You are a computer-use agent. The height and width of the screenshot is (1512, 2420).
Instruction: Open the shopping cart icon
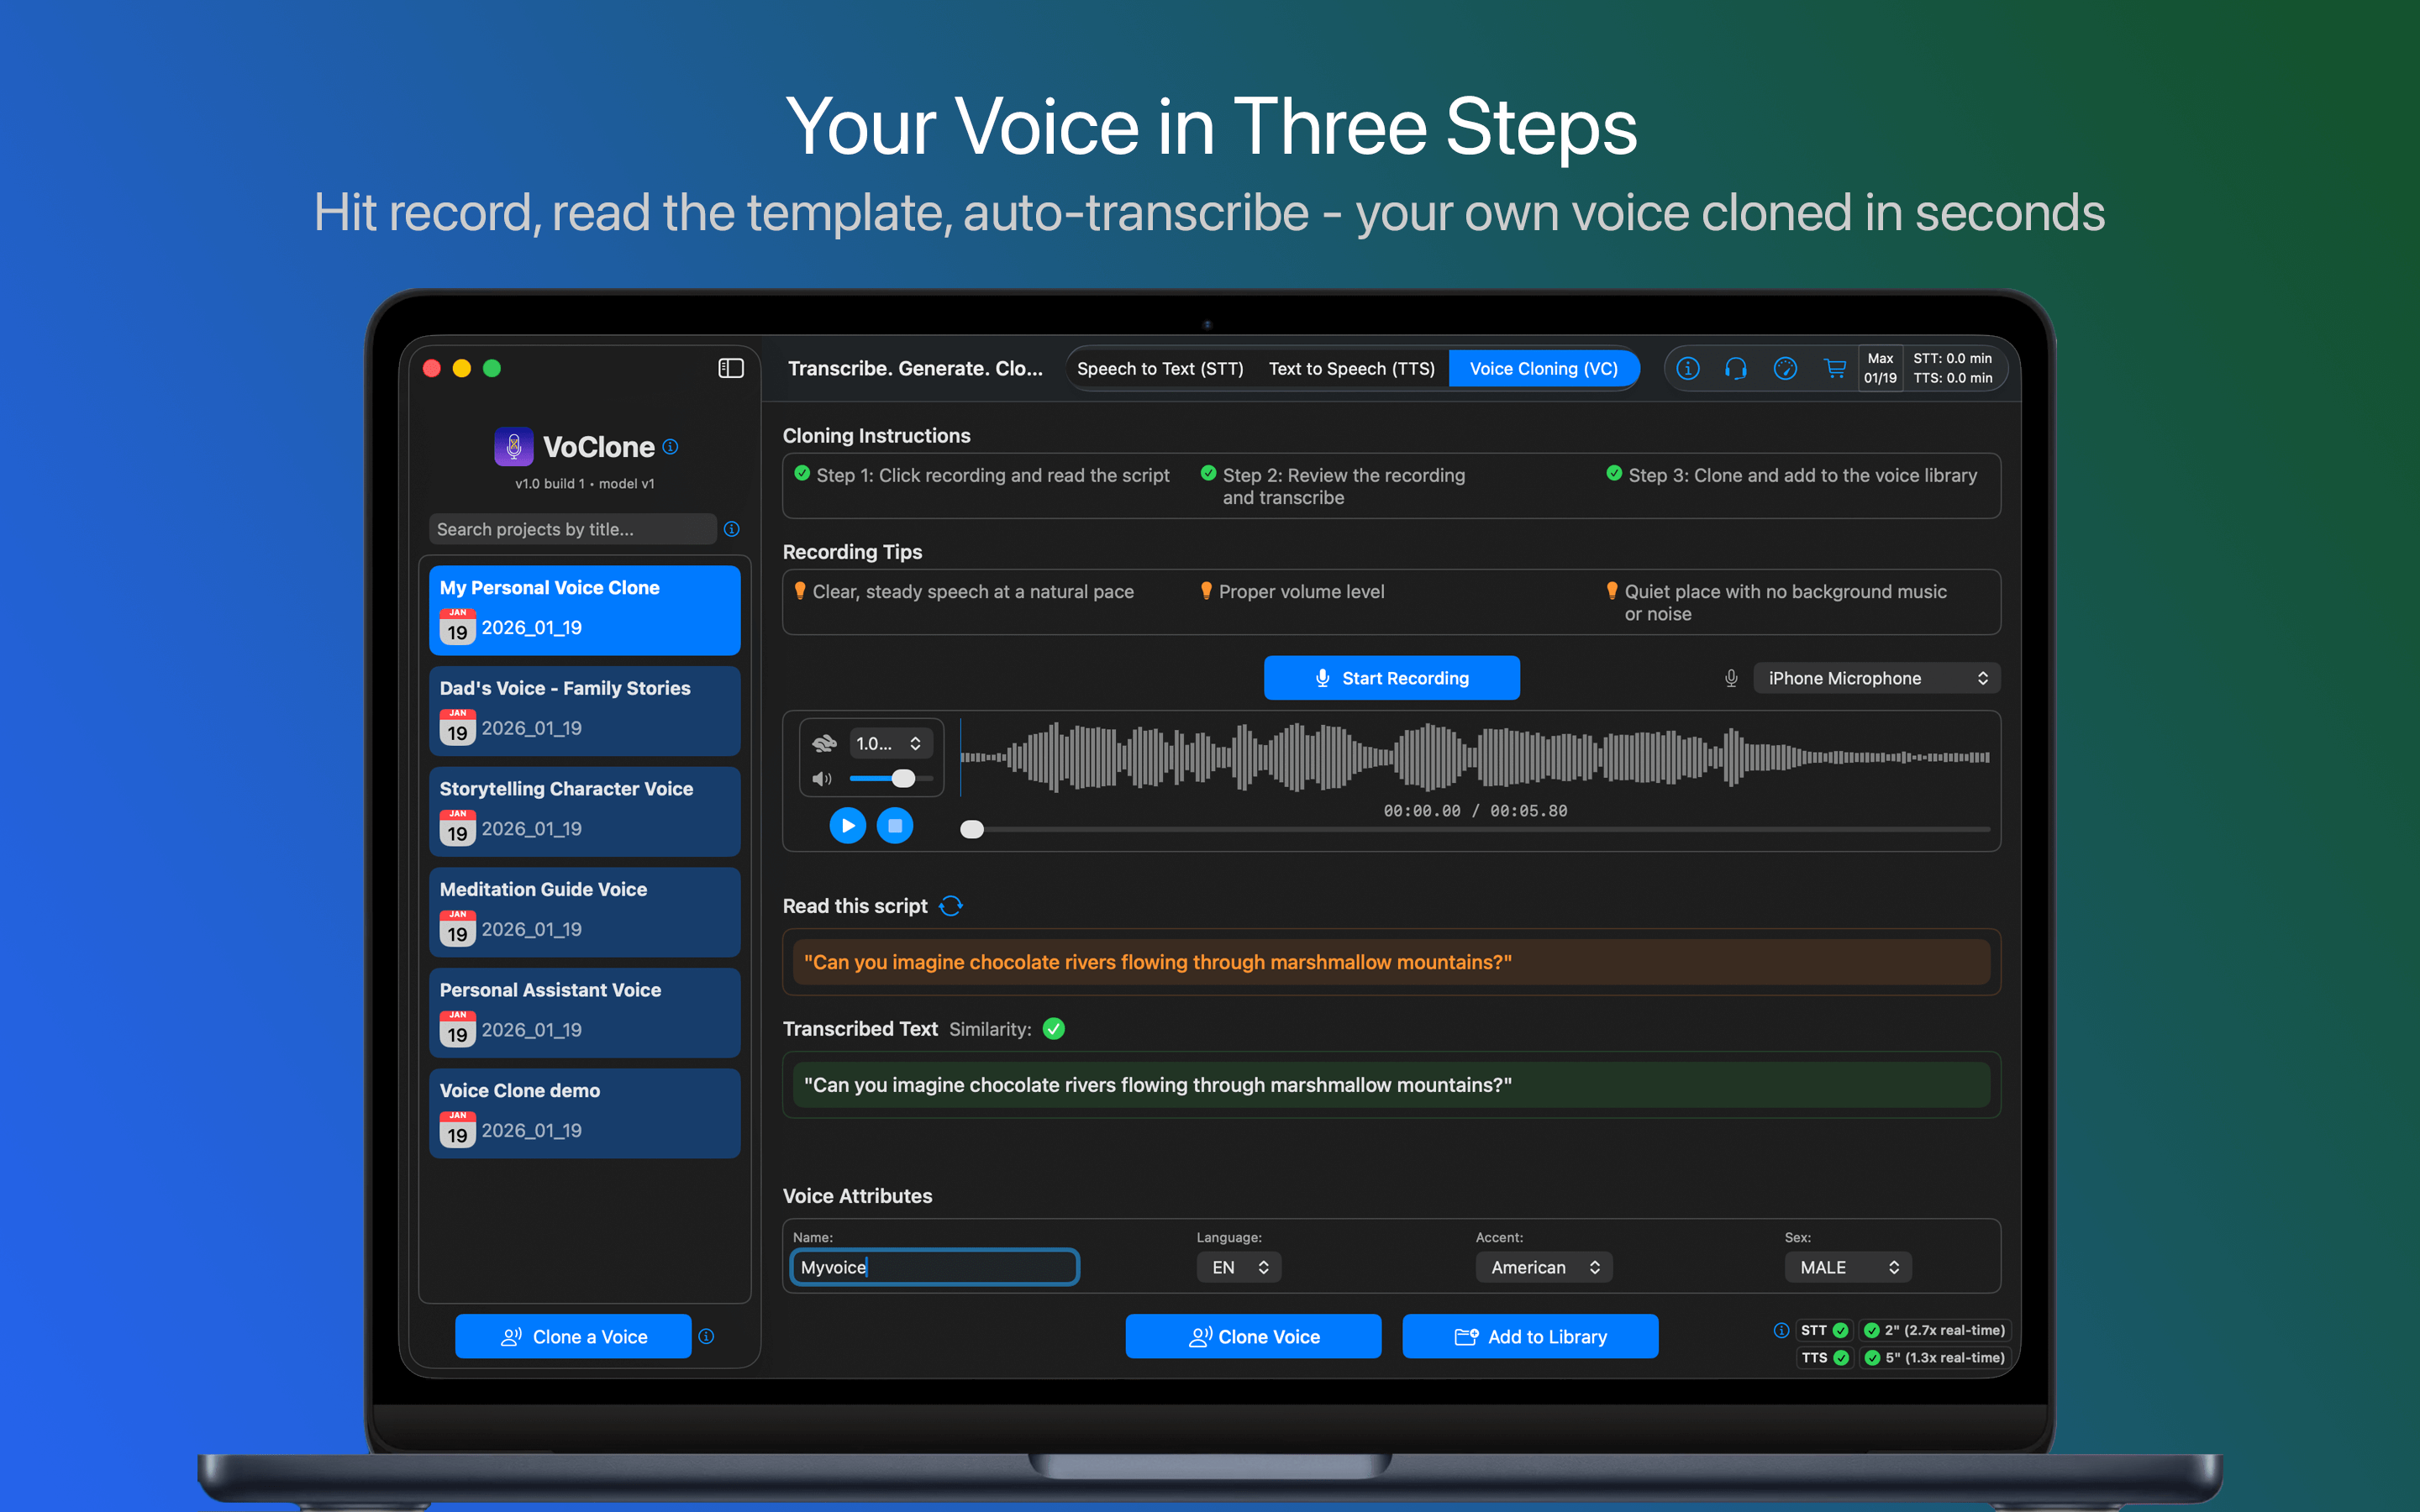[1834, 368]
